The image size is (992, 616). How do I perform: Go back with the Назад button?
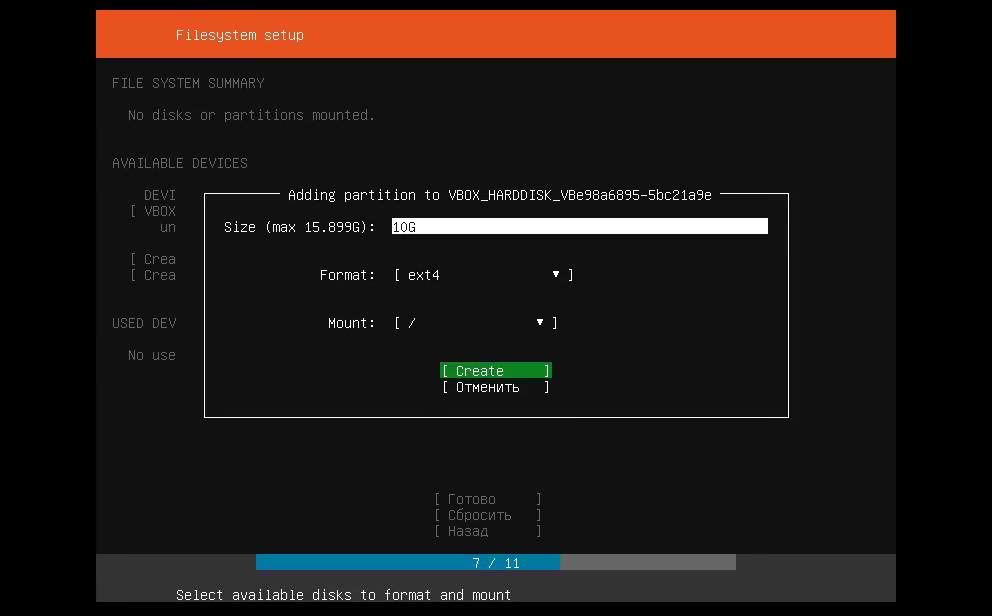click(487, 531)
